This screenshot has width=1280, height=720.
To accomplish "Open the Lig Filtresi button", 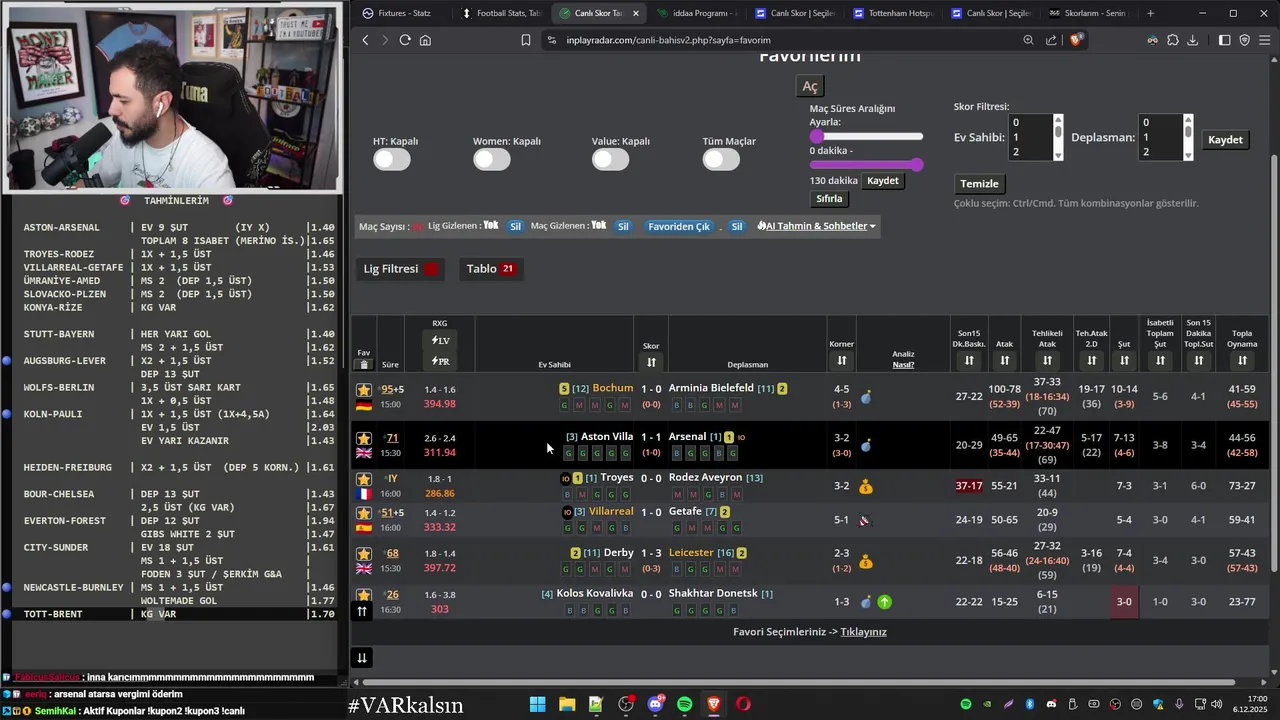I will point(402,268).
